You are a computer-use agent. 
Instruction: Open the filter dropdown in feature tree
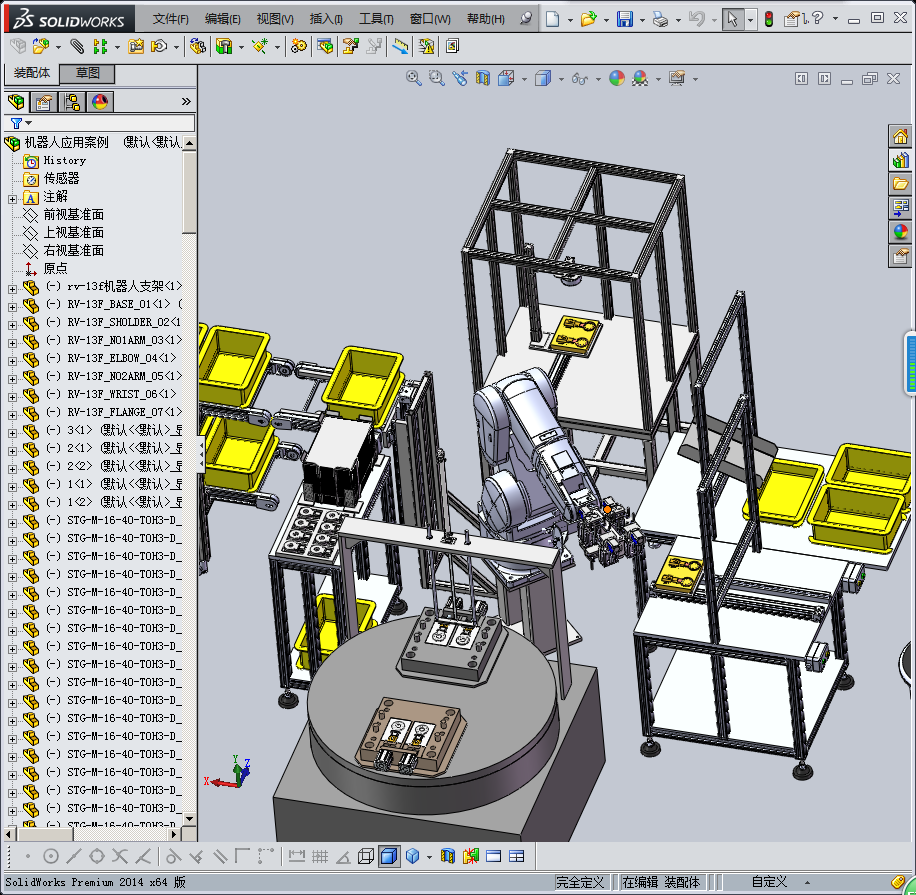(x=29, y=123)
